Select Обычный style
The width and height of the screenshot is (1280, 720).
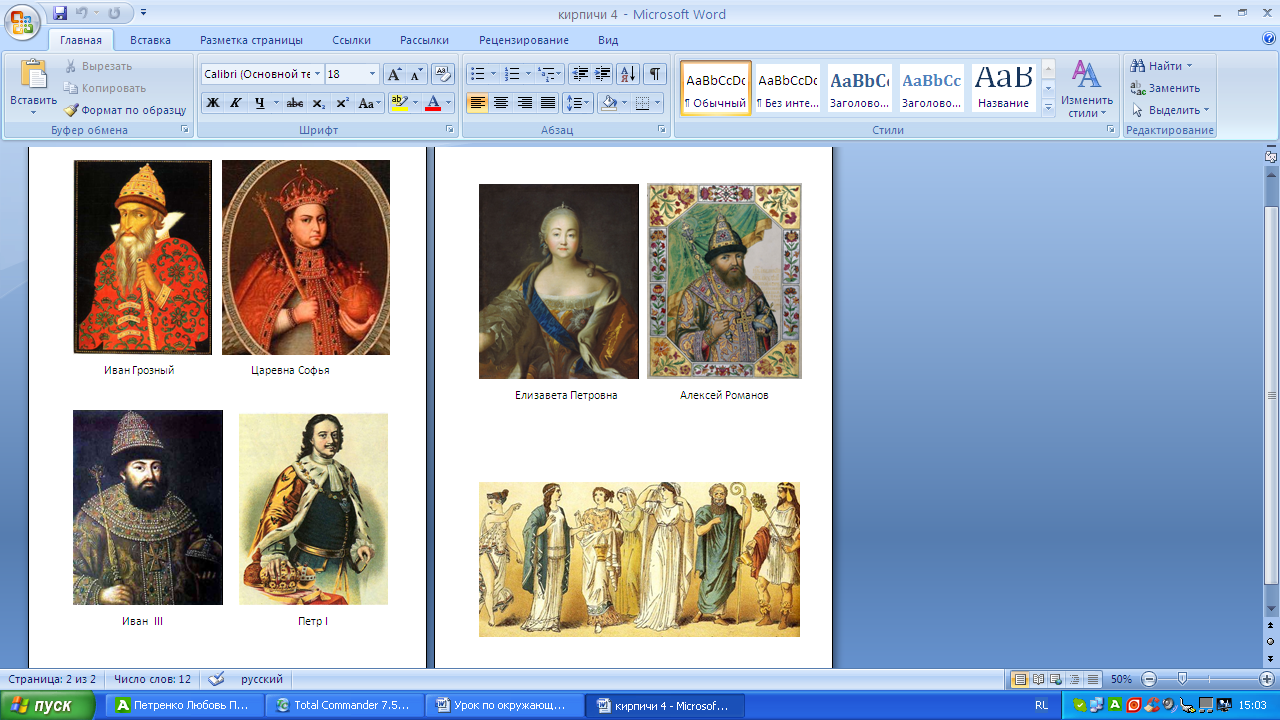pyautogui.click(x=716, y=88)
